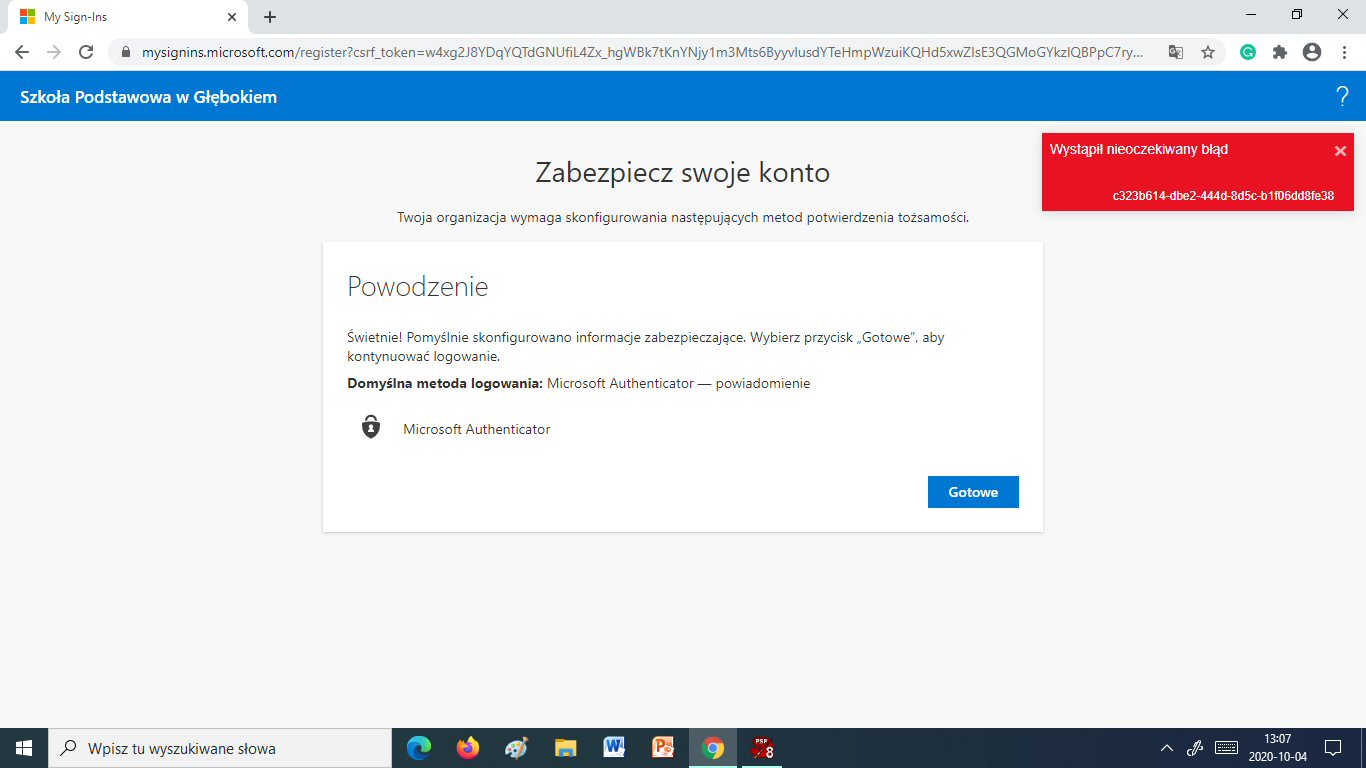Click the Microsoft Authenticator lock icon
Image resolution: width=1366 pixels, height=768 pixels.
click(371, 428)
